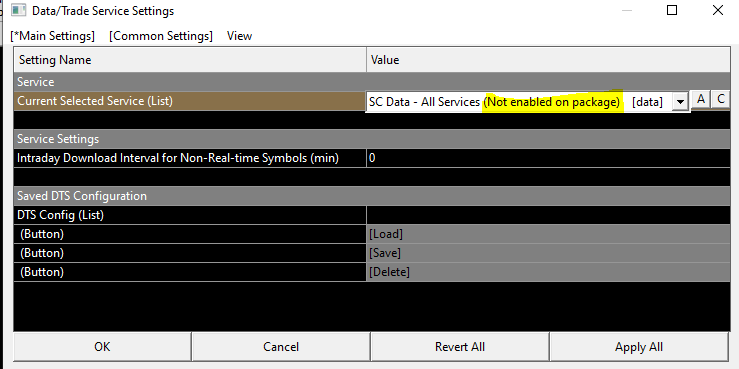Click the A button beside service list
Image resolution: width=739 pixels, height=369 pixels.
click(701, 100)
